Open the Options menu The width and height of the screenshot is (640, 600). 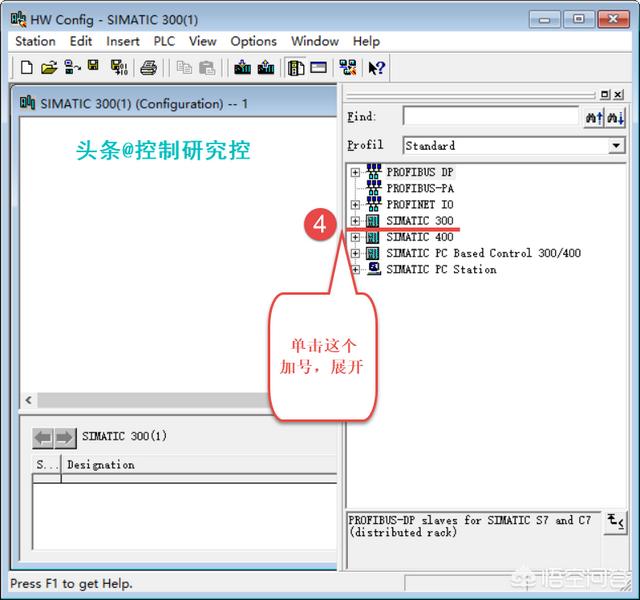pyautogui.click(x=253, y=41)
